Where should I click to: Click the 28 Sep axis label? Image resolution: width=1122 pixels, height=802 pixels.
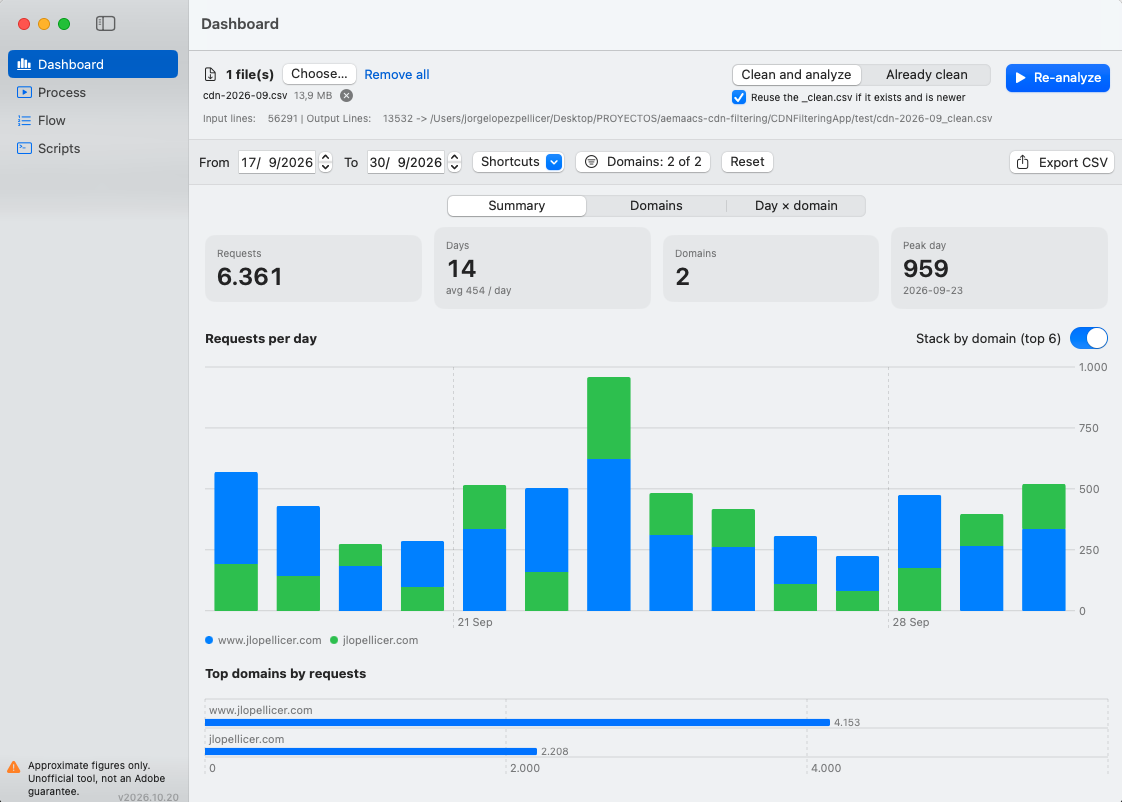click(911, 622)
